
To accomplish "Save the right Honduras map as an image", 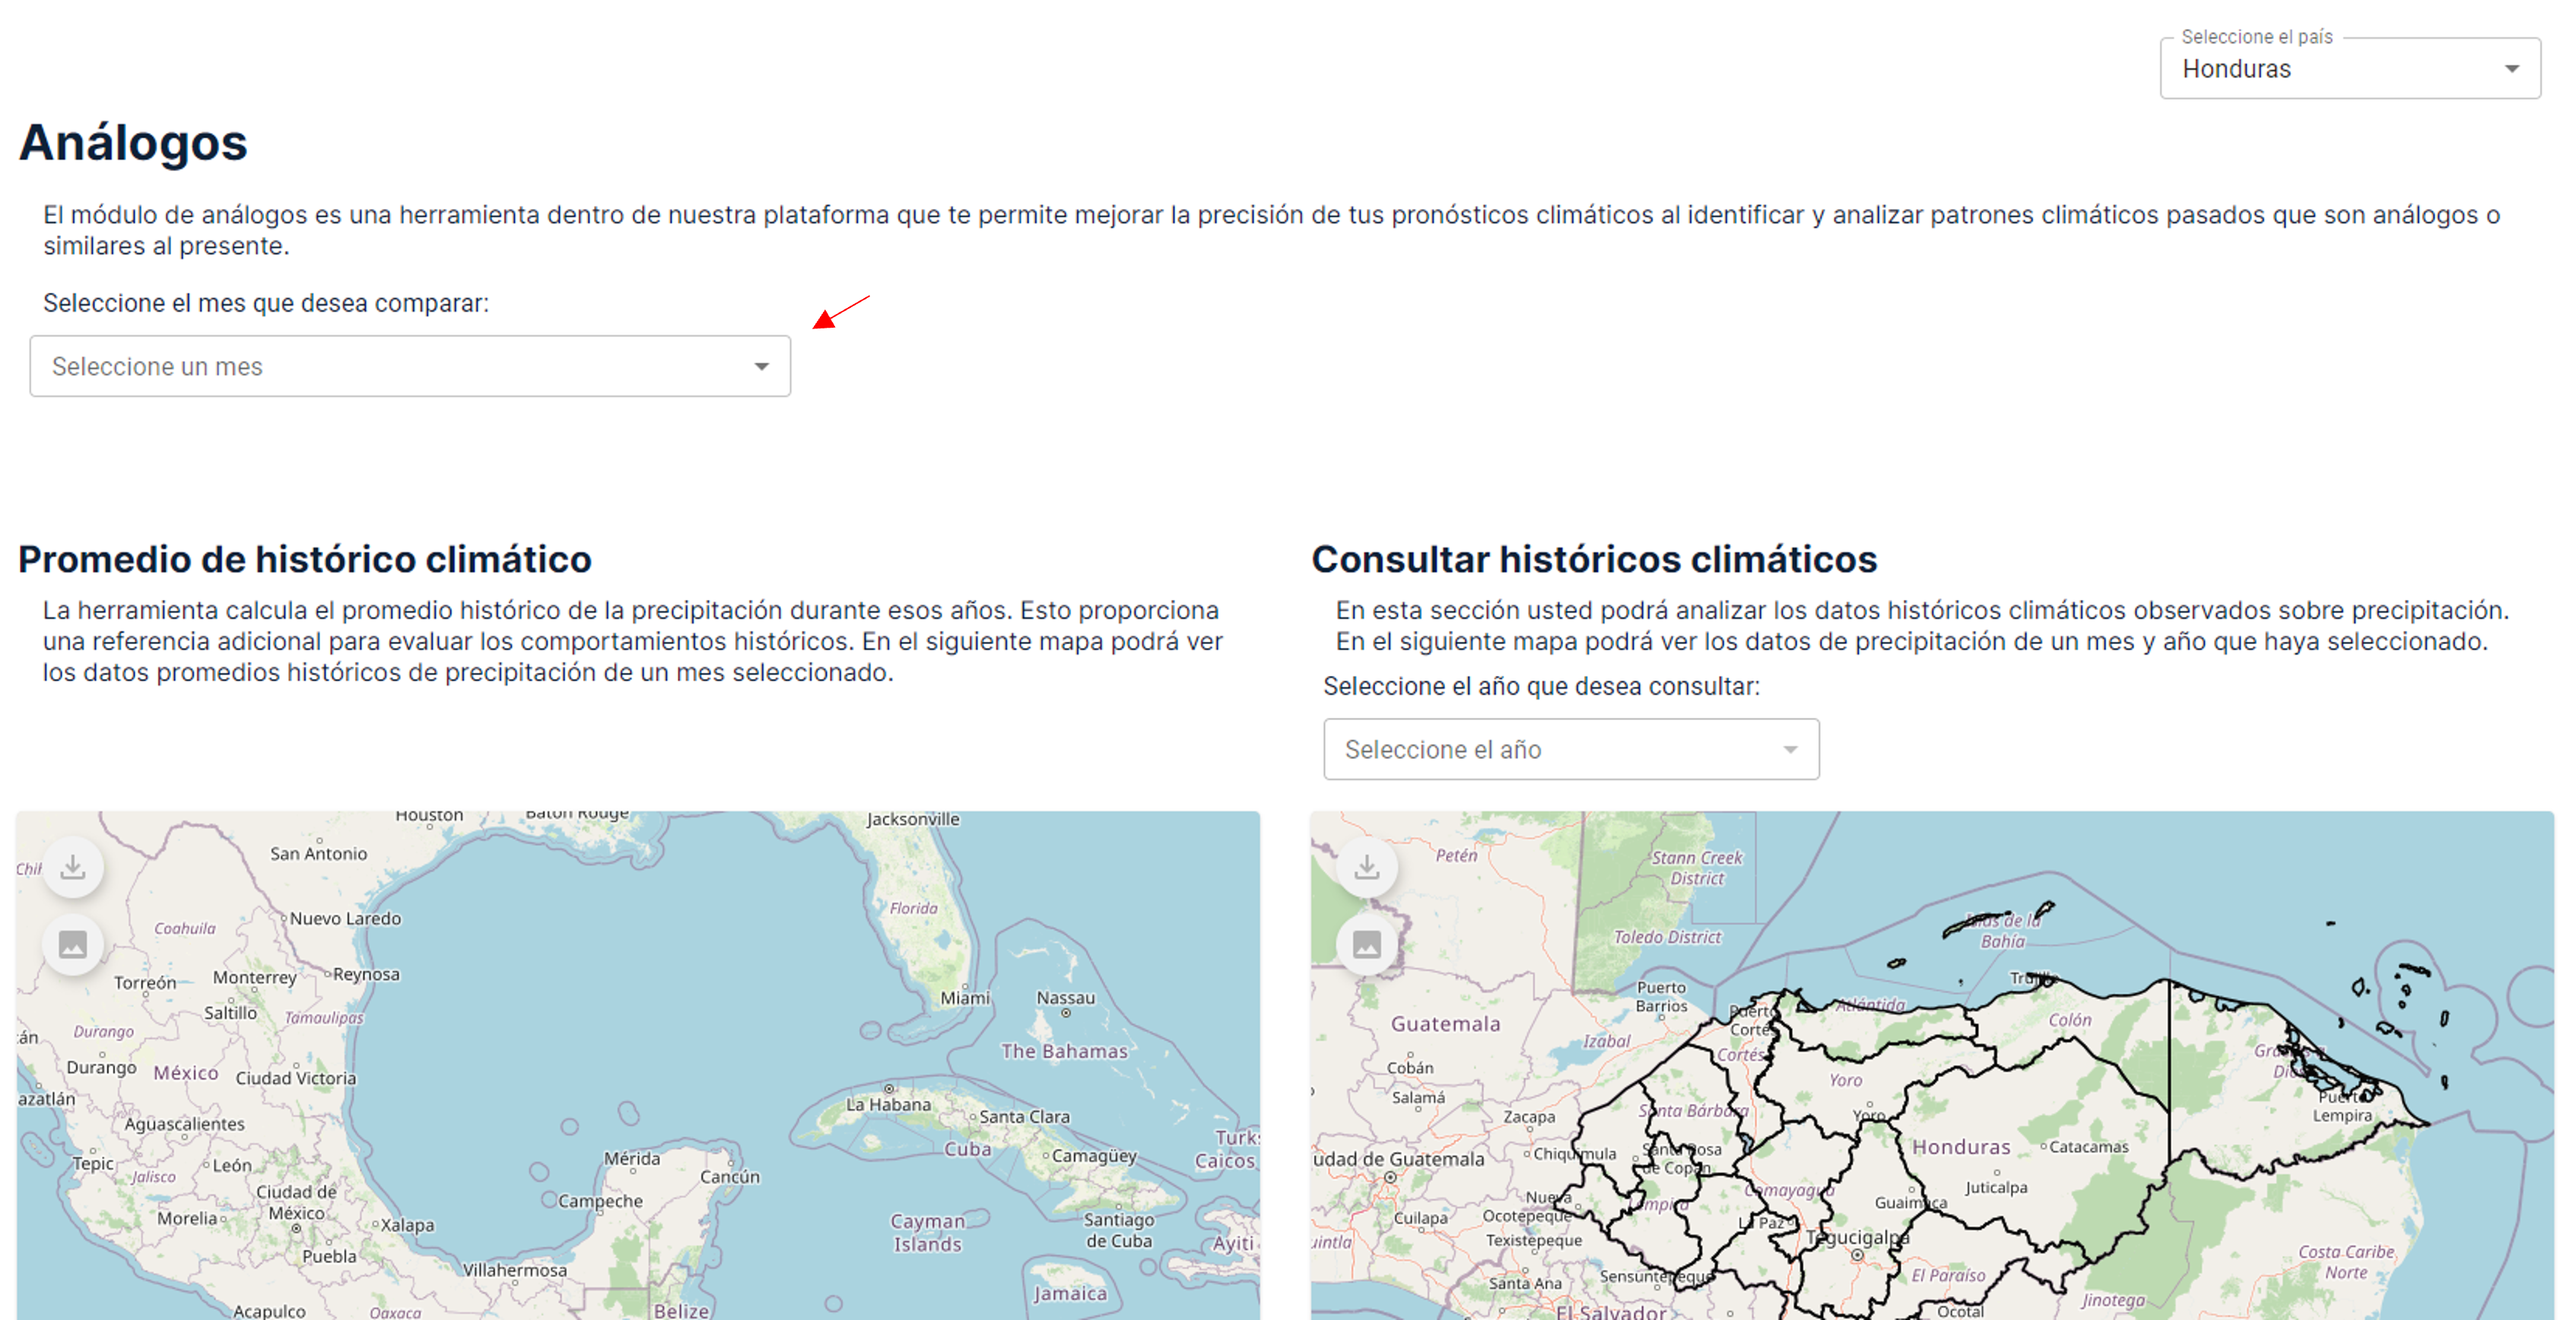I will [1367, 944].
